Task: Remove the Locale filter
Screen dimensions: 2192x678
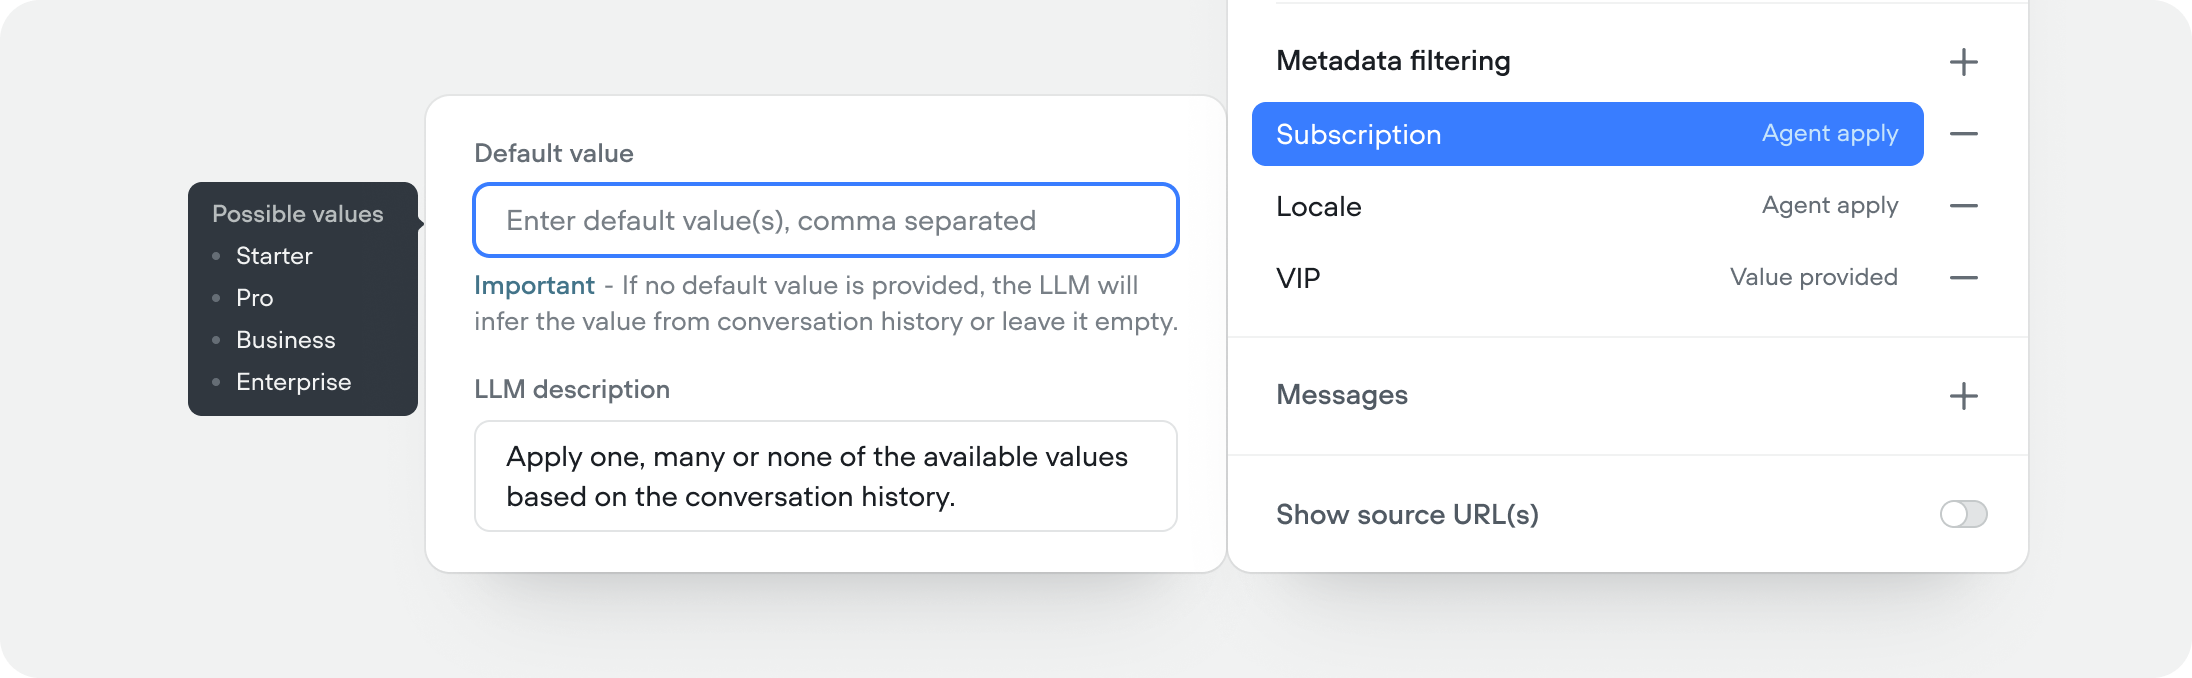Action: coord(1964,206)
